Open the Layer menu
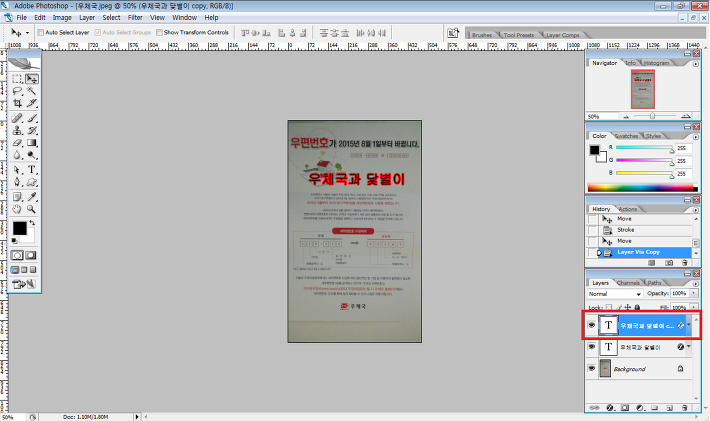This screenshot has width=710, height=421. pos(87,18)
